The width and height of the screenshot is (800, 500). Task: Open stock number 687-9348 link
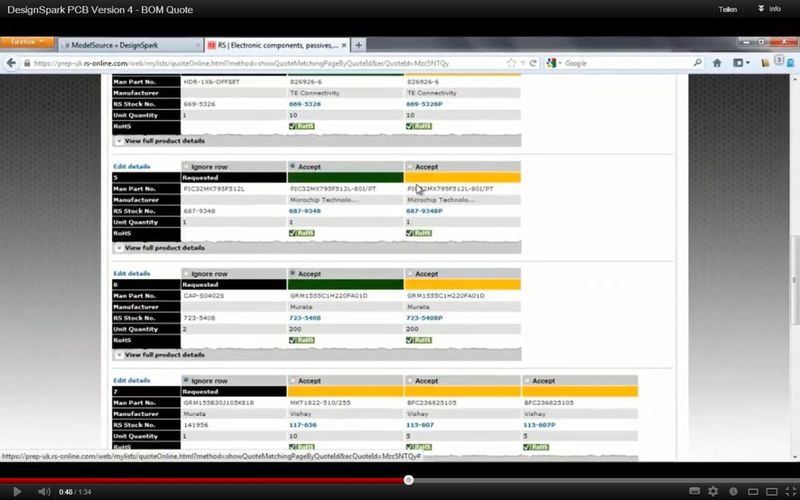305,211
